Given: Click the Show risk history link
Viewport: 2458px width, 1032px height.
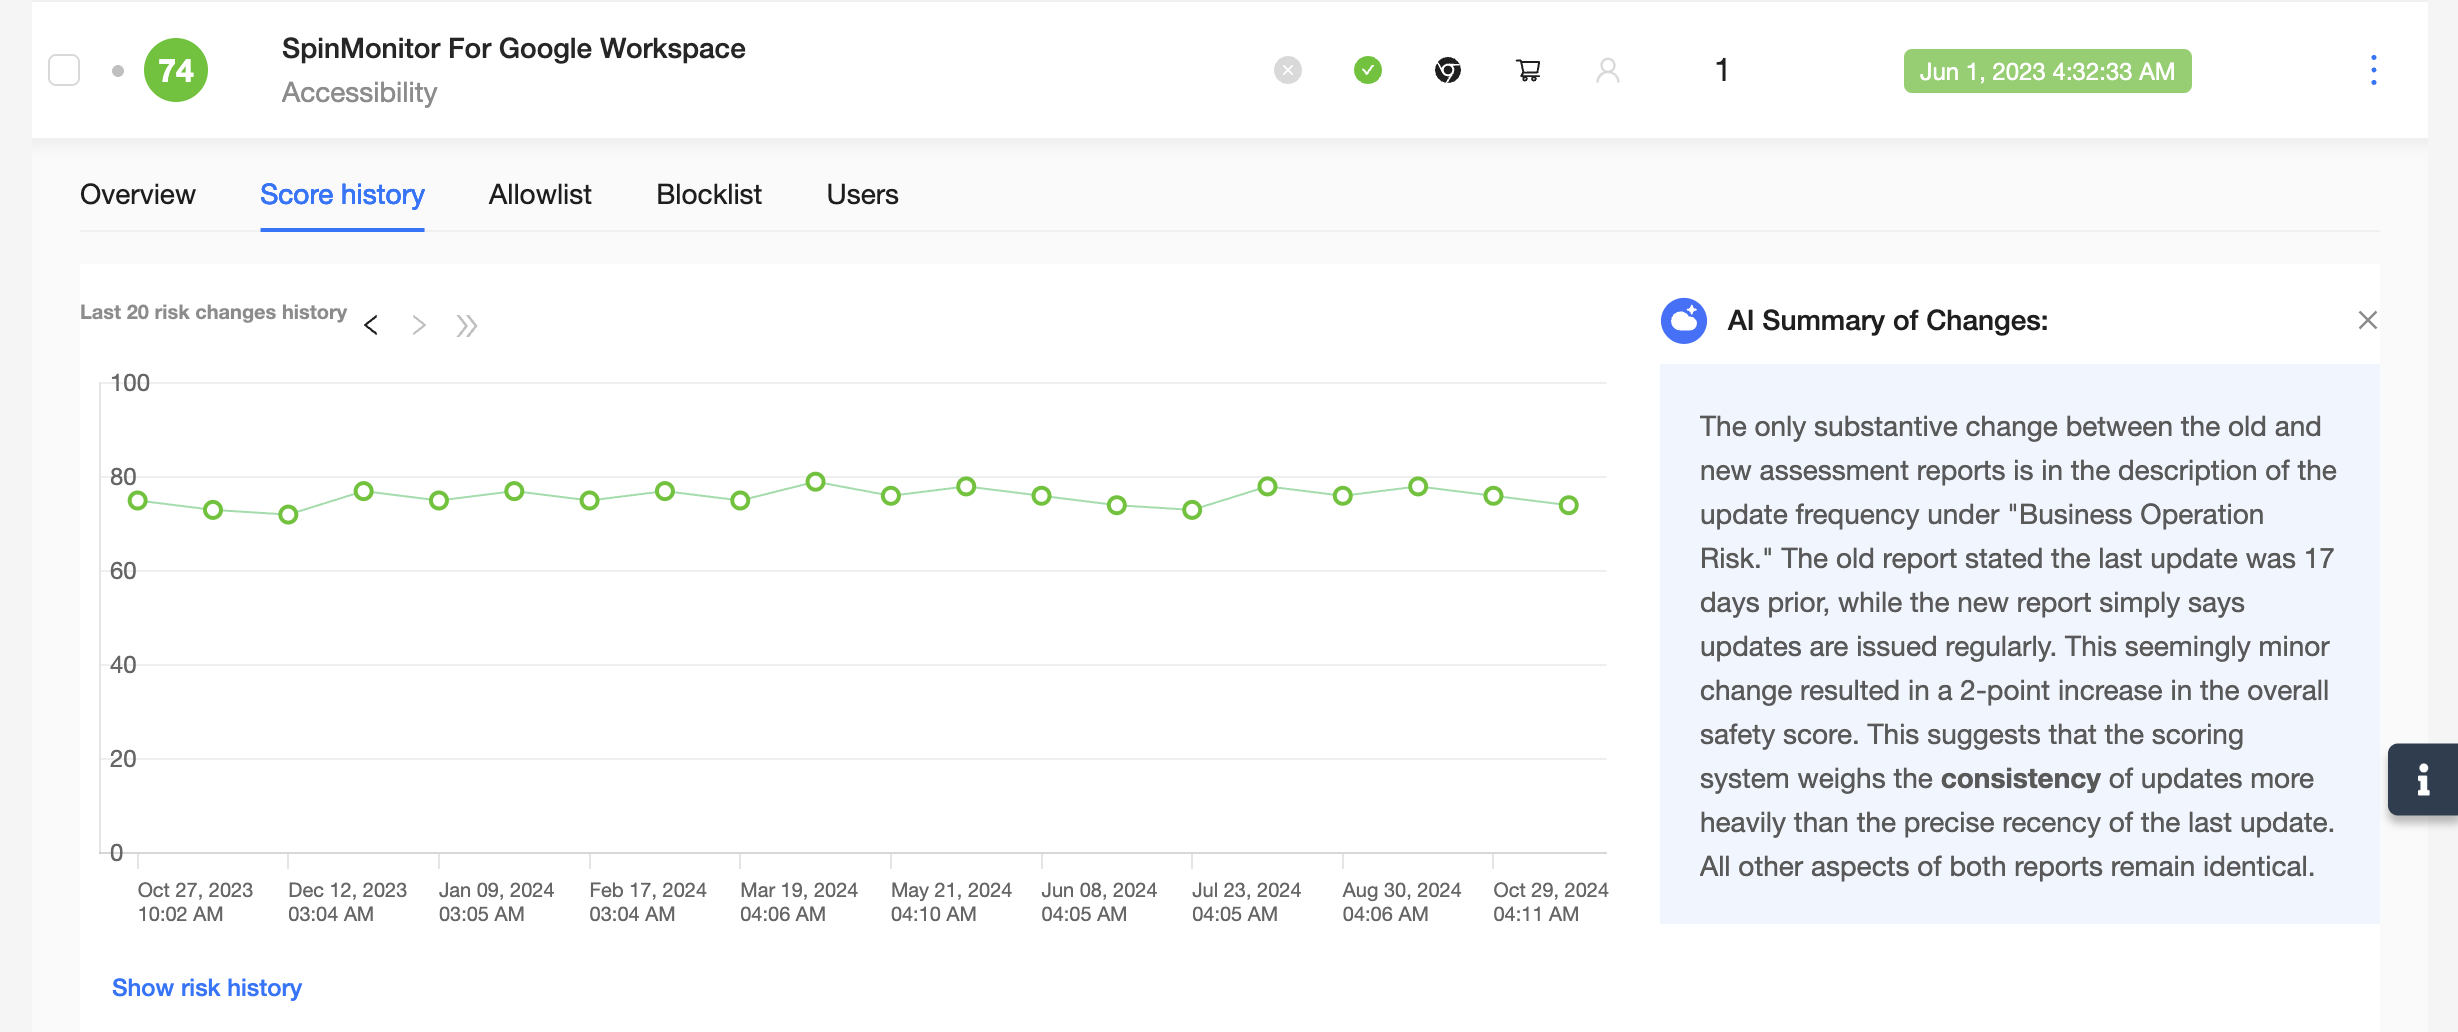Looking at the screenshot, I should (207, 988).
